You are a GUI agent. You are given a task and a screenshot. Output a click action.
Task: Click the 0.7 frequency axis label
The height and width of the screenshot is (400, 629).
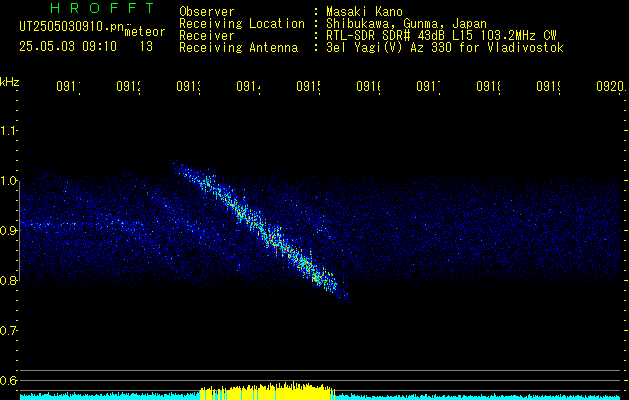click(x=8, y=330)
